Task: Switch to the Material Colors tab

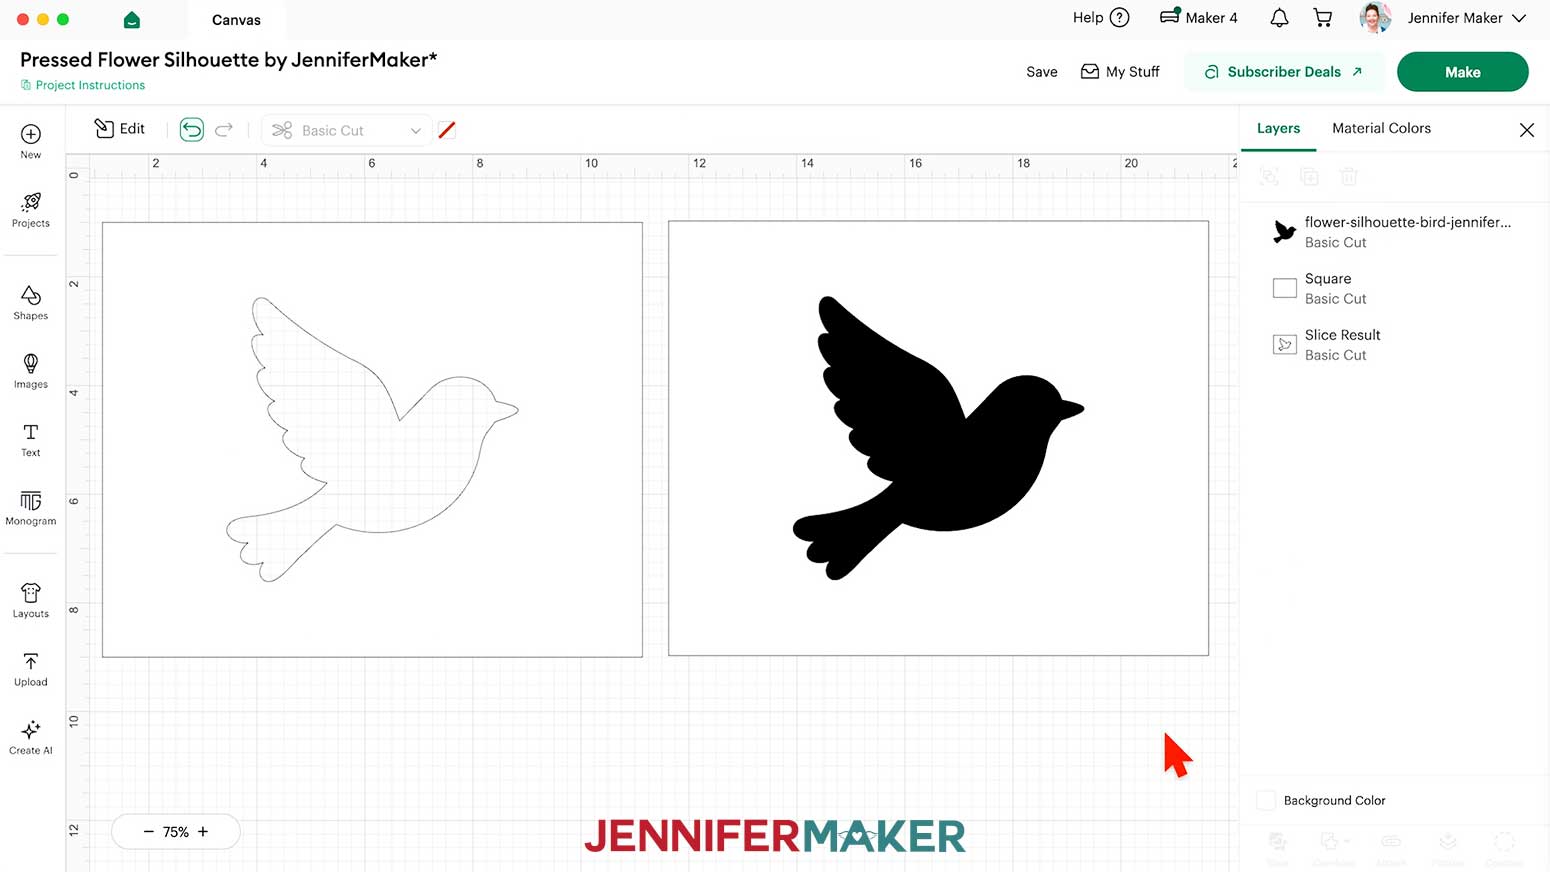Action: tap(1381, 128)
